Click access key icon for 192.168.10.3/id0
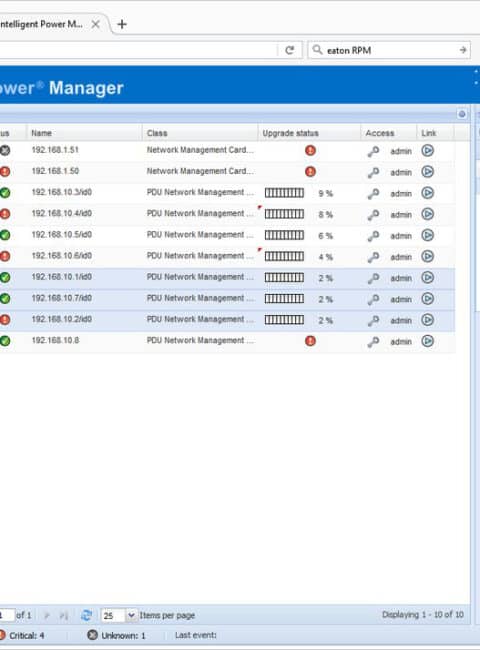Screen dimensions: 480x650 tap(373, 194)
